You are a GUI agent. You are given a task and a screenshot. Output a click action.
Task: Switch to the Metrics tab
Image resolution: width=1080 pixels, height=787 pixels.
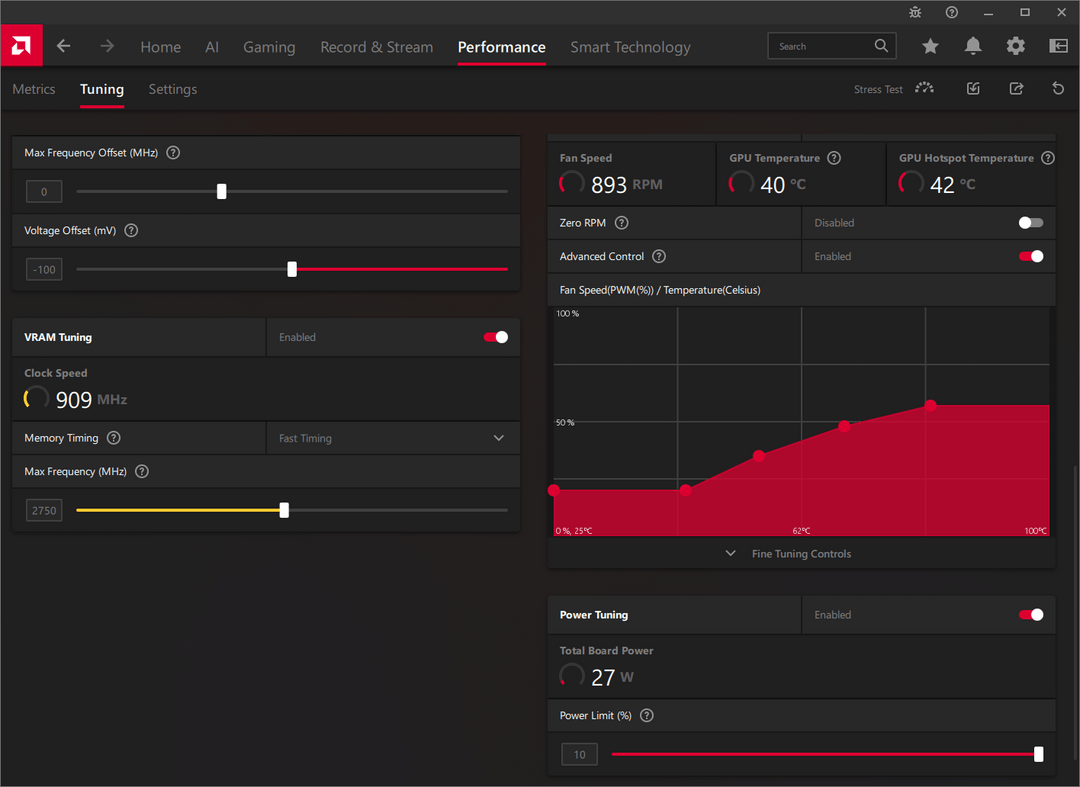[x=34, y=89]
